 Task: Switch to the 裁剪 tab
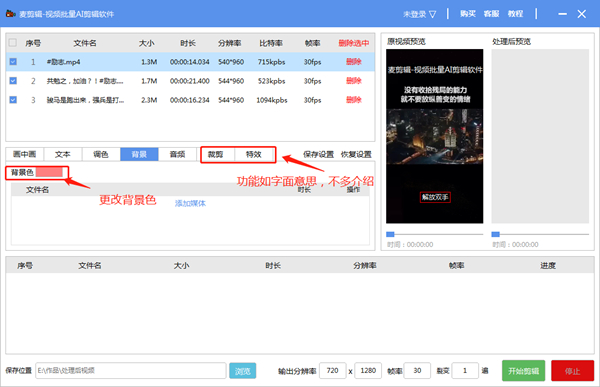tap(216, 154)
